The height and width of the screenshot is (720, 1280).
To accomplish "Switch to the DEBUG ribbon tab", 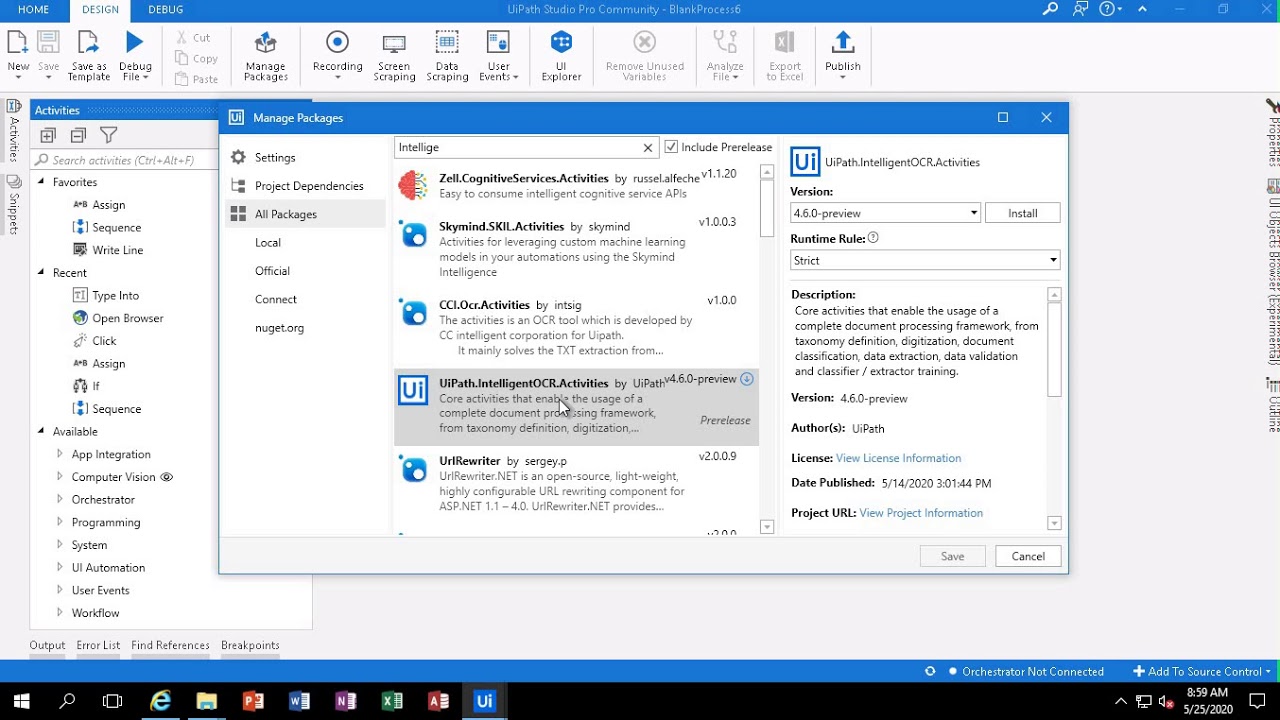I will (165, 9).
